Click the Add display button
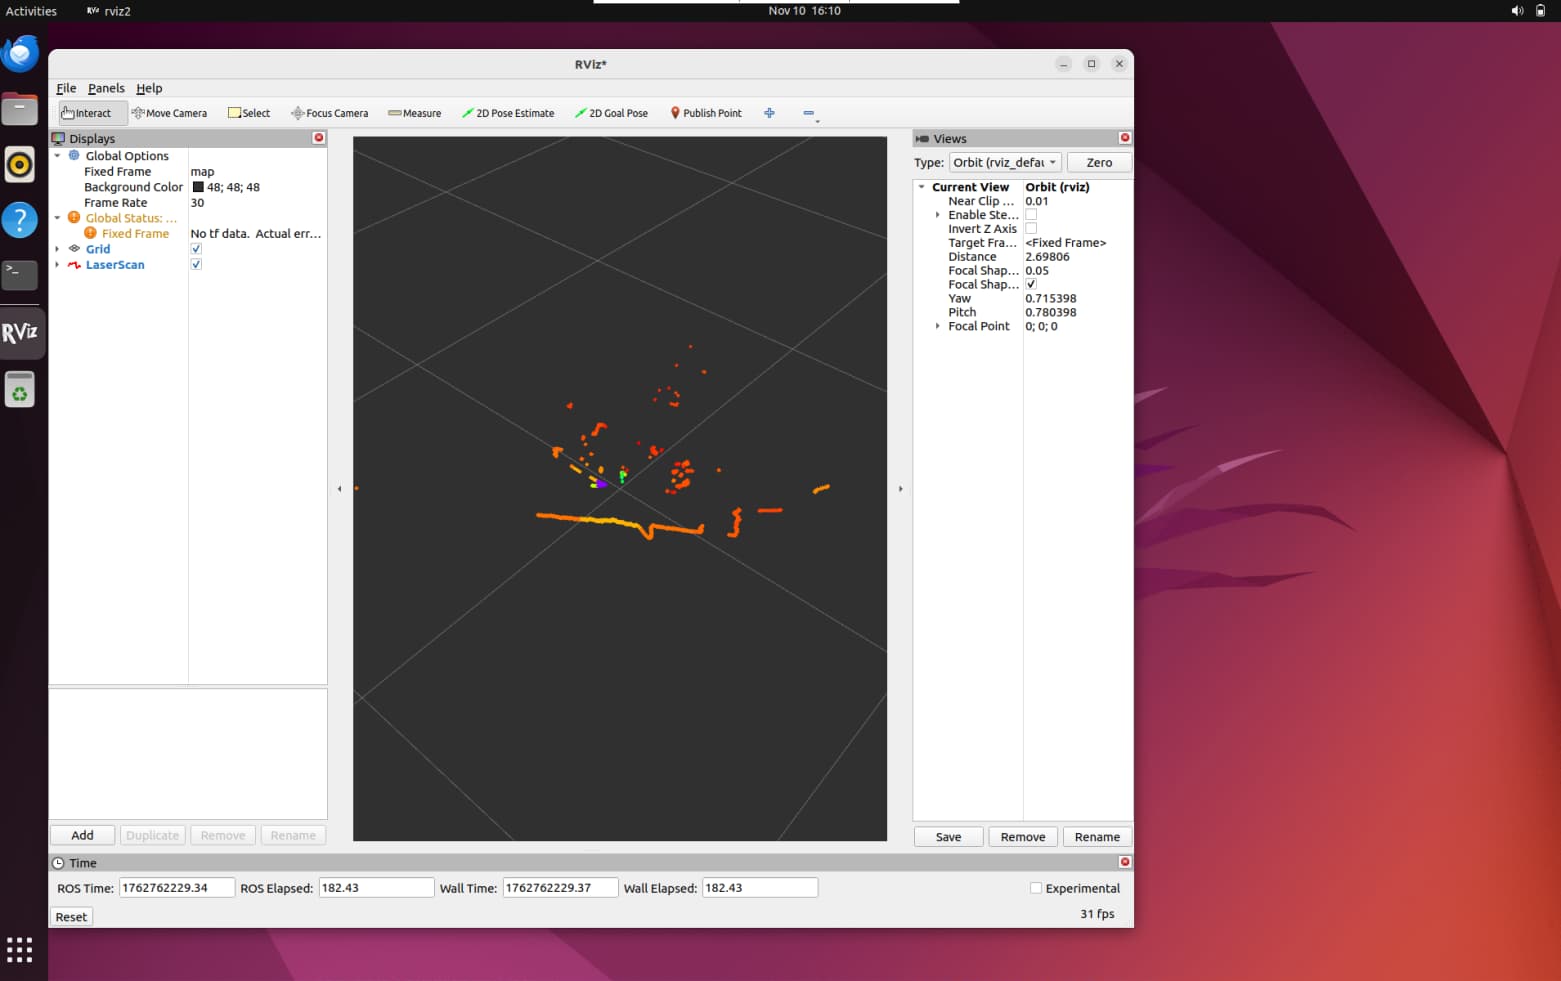1561x981 pixels. [x=82, y=835]
